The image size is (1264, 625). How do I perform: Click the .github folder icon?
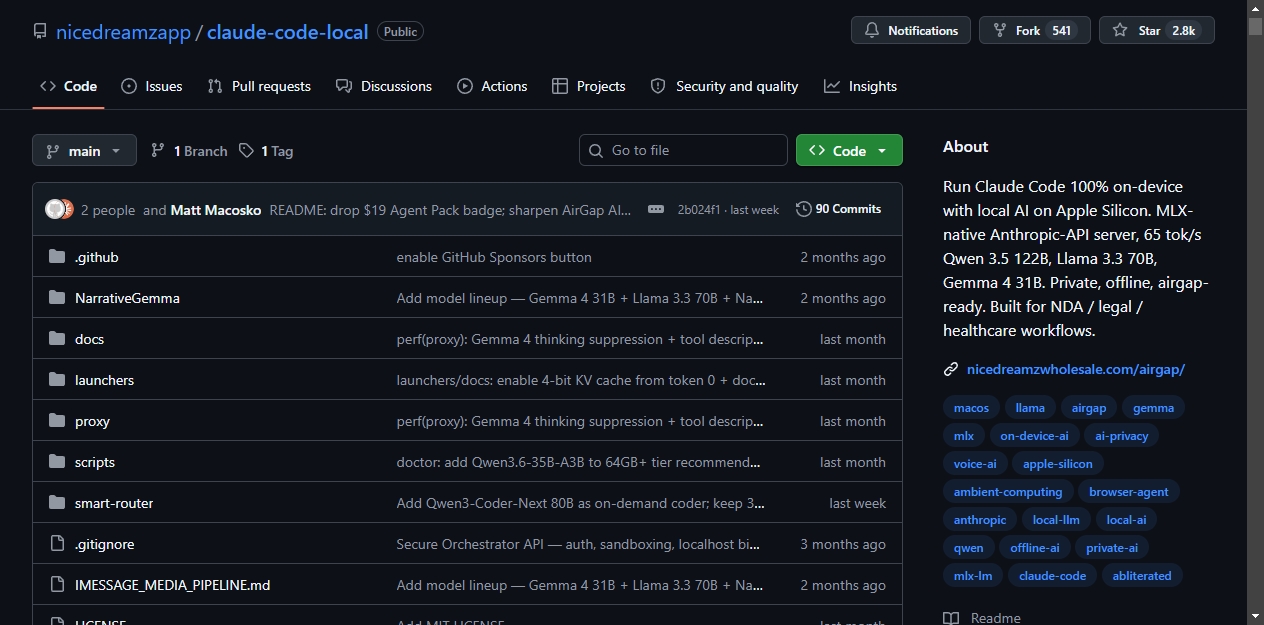(57, 257)
